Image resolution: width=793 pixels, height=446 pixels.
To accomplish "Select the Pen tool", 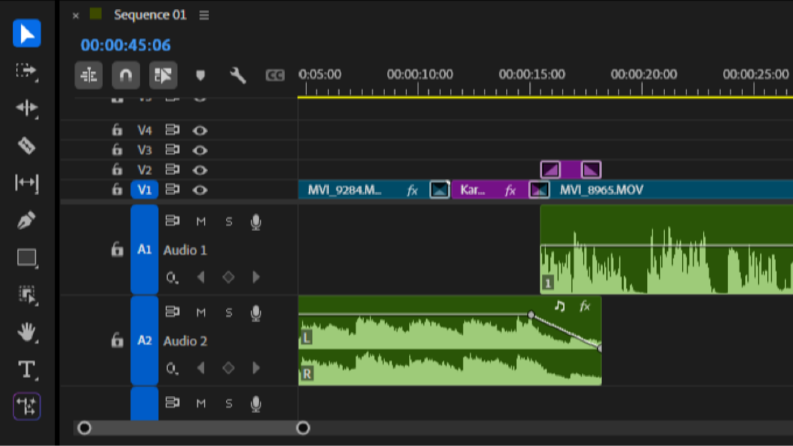I will [26, 220].
